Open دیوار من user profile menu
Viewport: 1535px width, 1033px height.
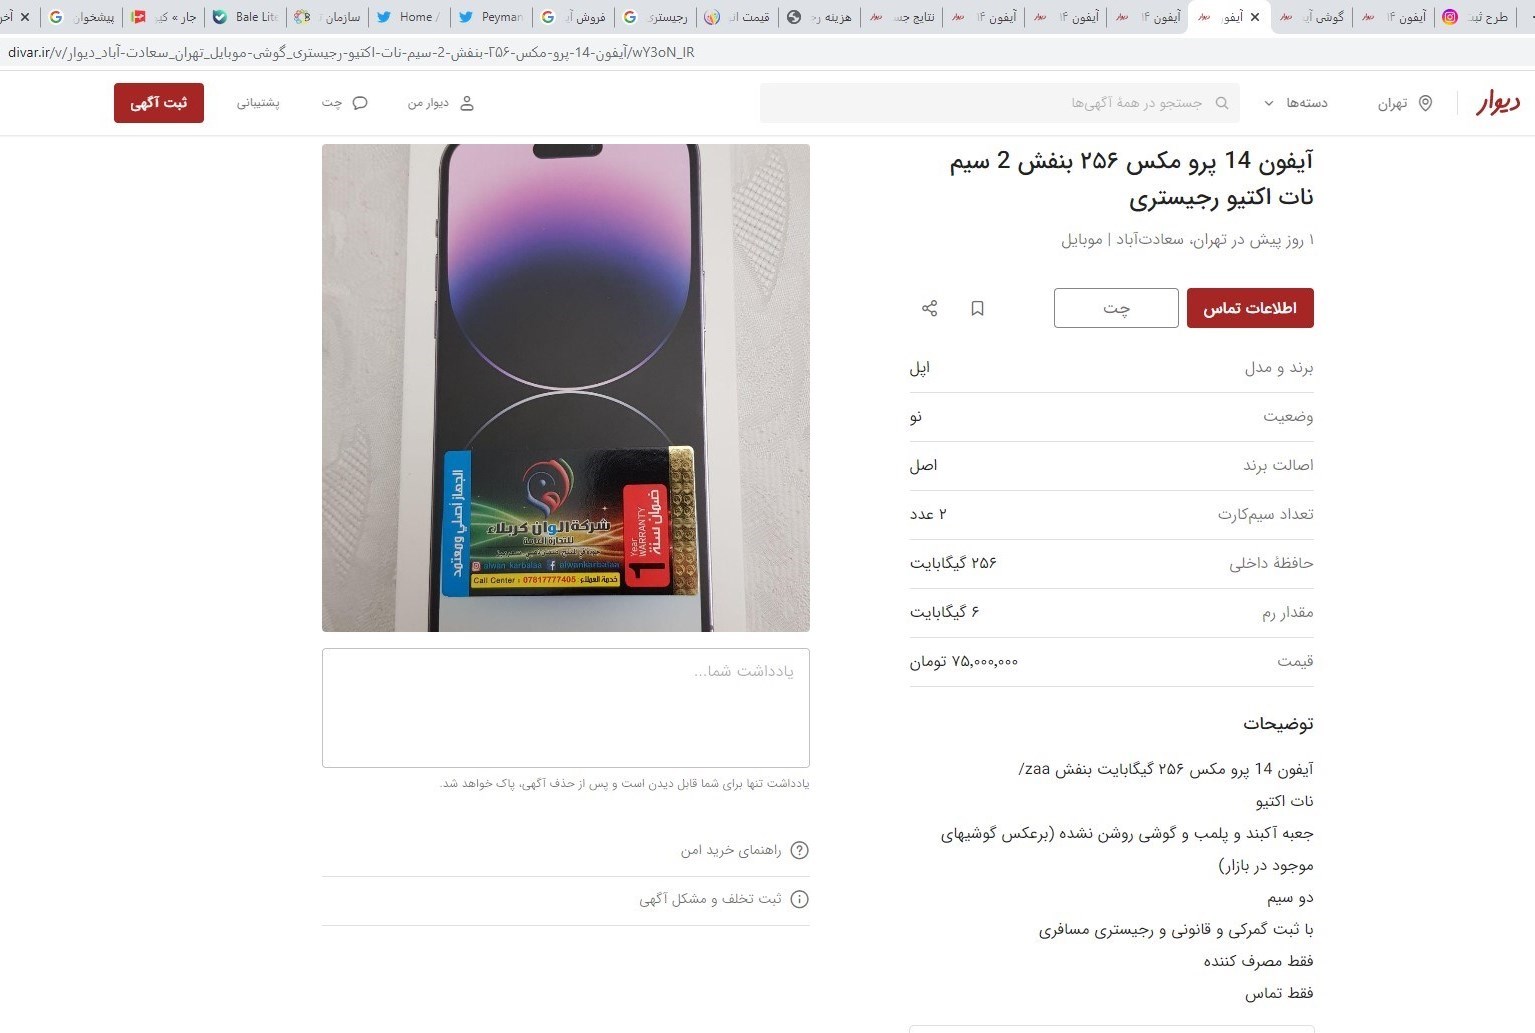click(x=441, y=103)
